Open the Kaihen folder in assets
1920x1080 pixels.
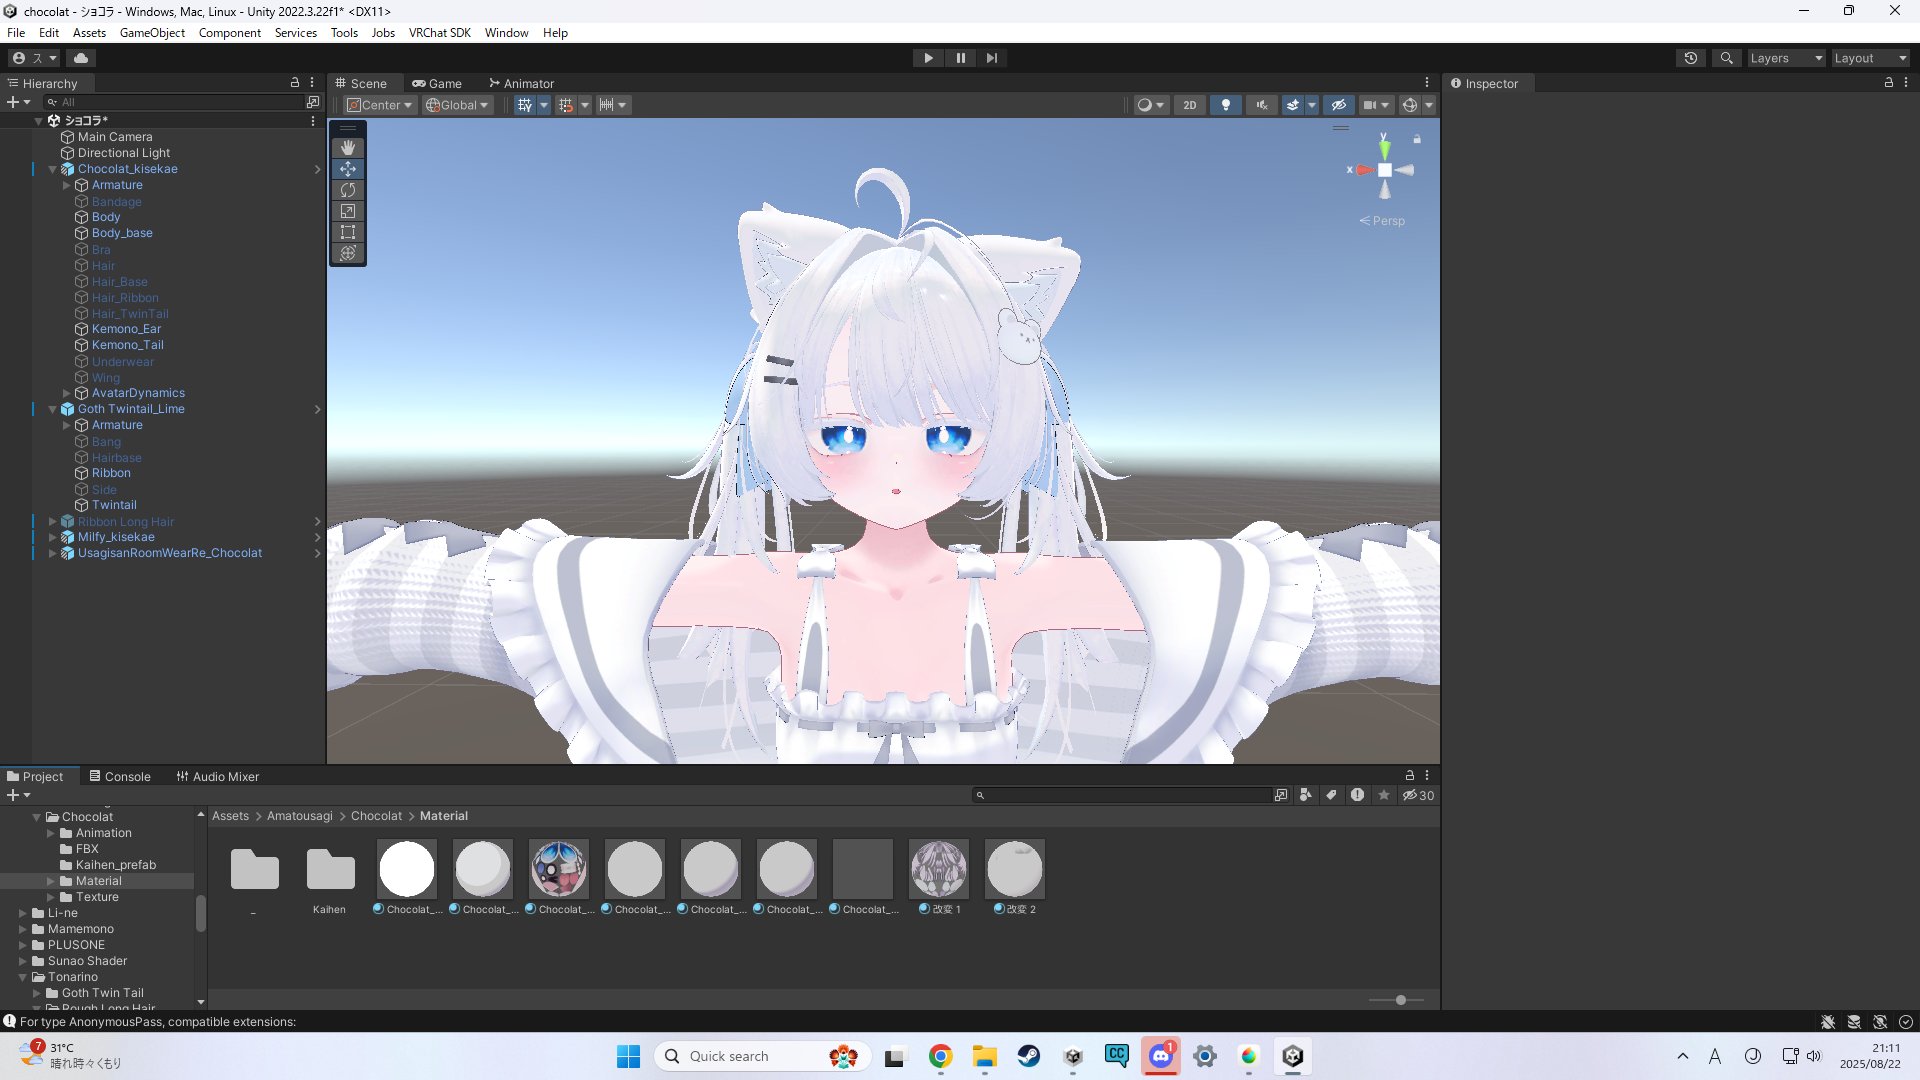[330, 868]
